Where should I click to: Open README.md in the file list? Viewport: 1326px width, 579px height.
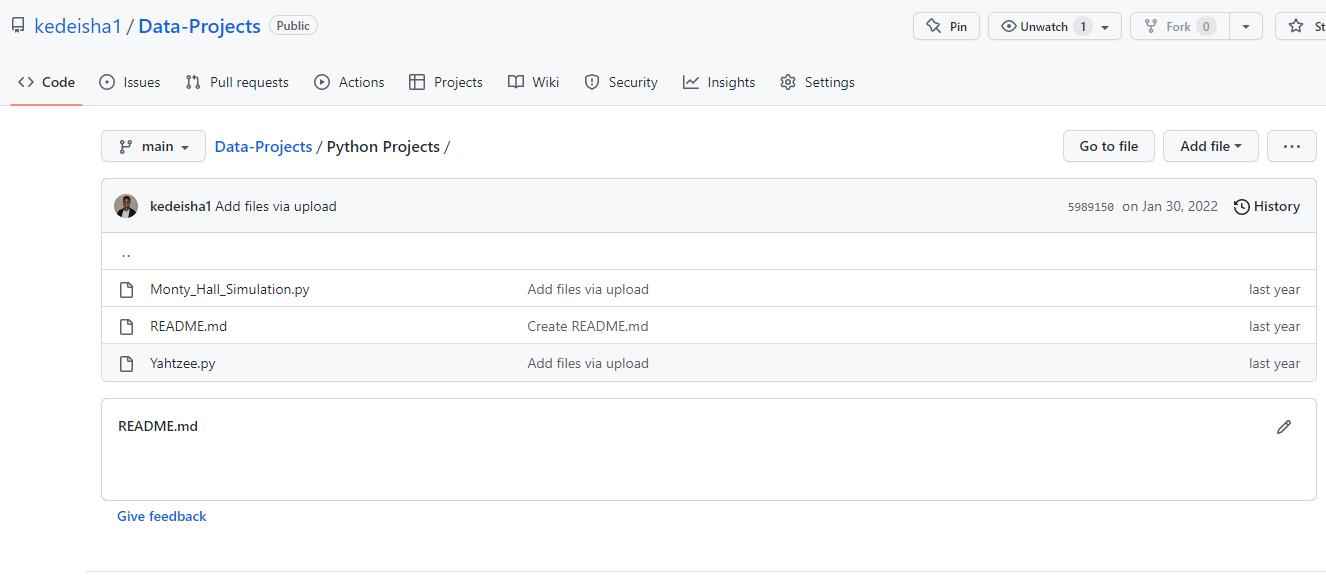pyautogui.click(x=188, y=326)
